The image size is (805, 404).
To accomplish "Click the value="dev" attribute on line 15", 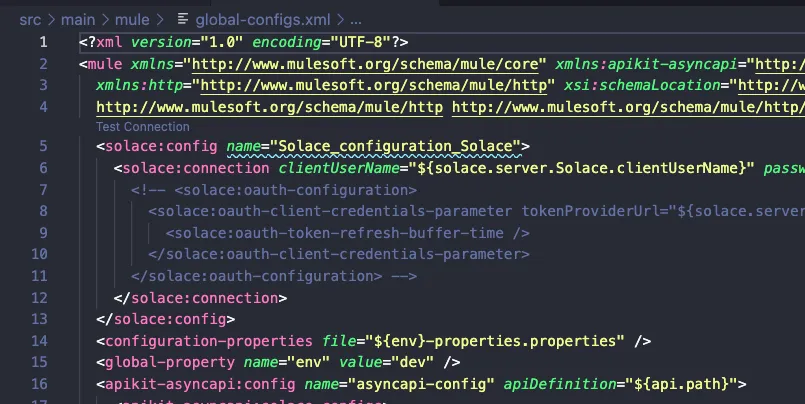I will point(386,362).
